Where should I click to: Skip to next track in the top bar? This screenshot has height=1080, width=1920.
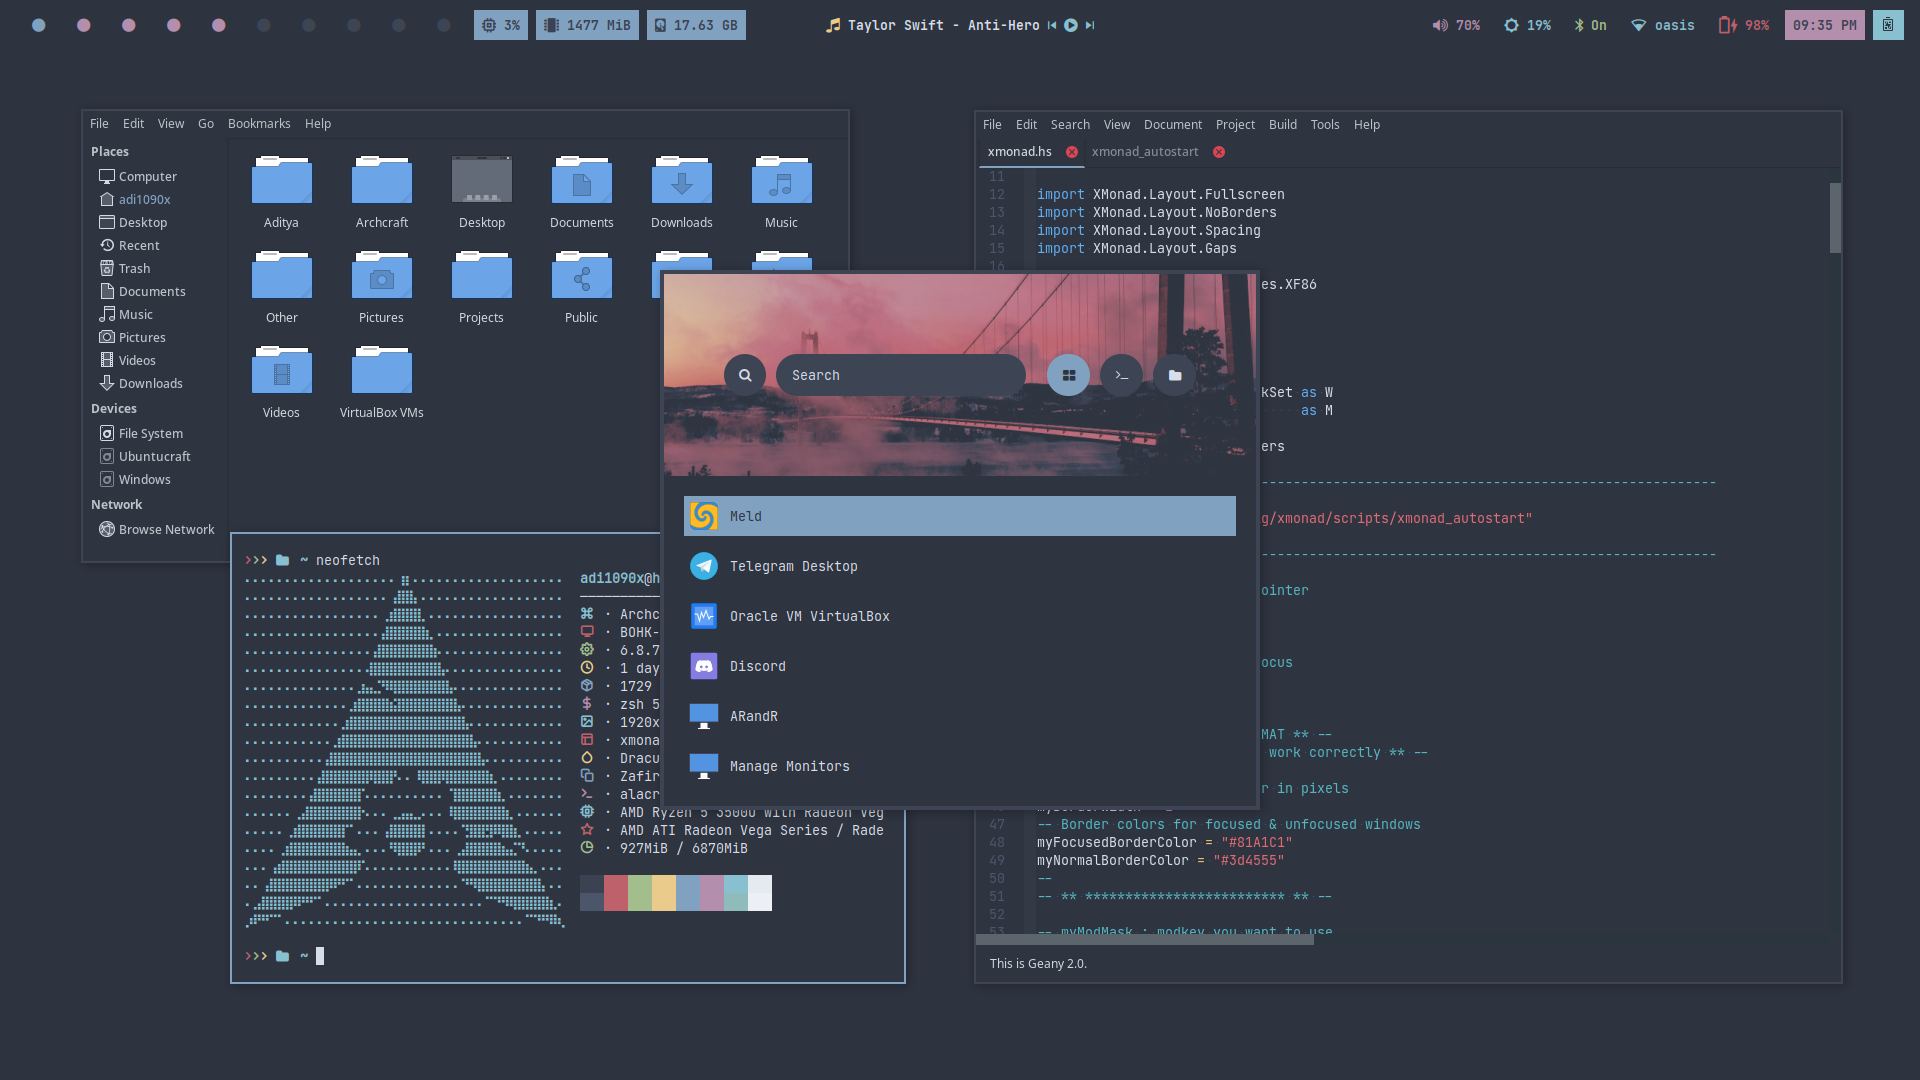click(1090, 25)
